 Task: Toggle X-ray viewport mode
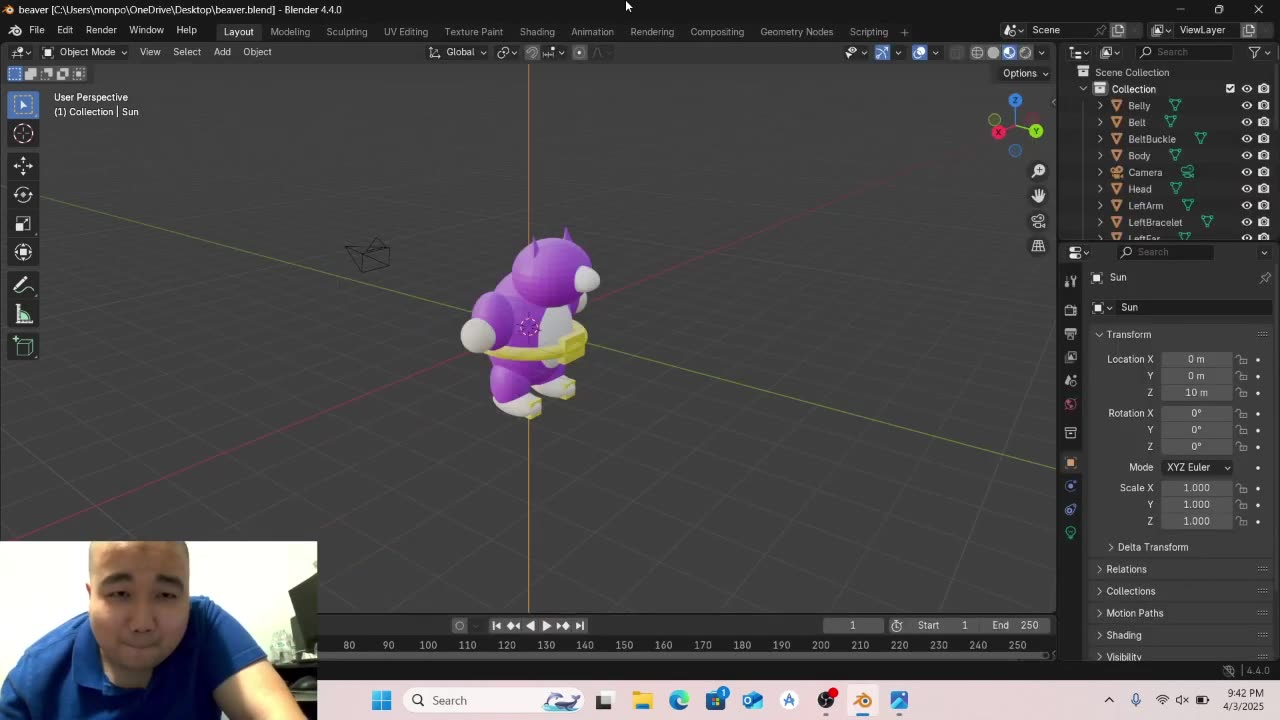click(x=956, y=52)
